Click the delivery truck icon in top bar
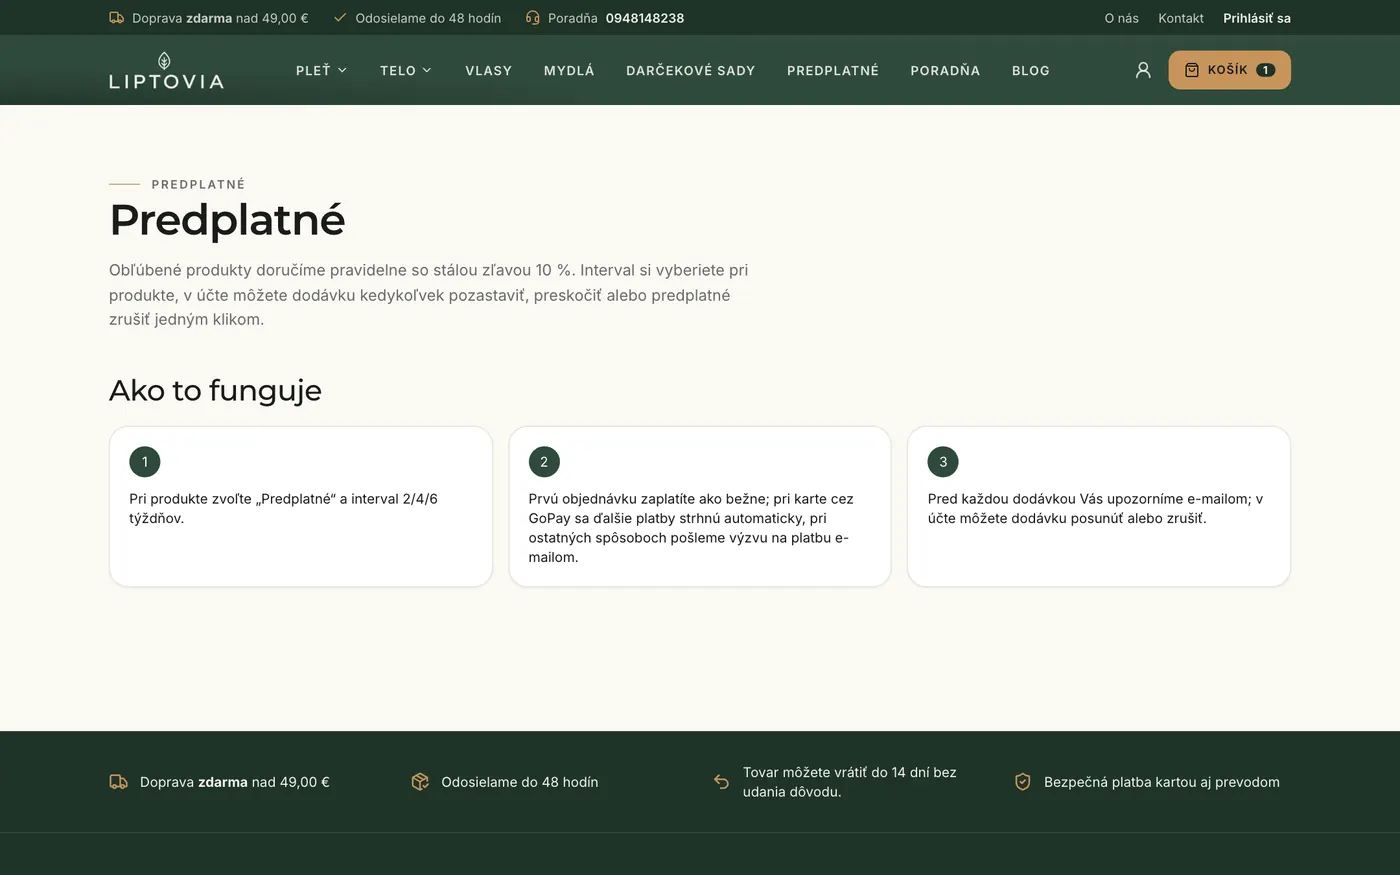 [117, 18]
